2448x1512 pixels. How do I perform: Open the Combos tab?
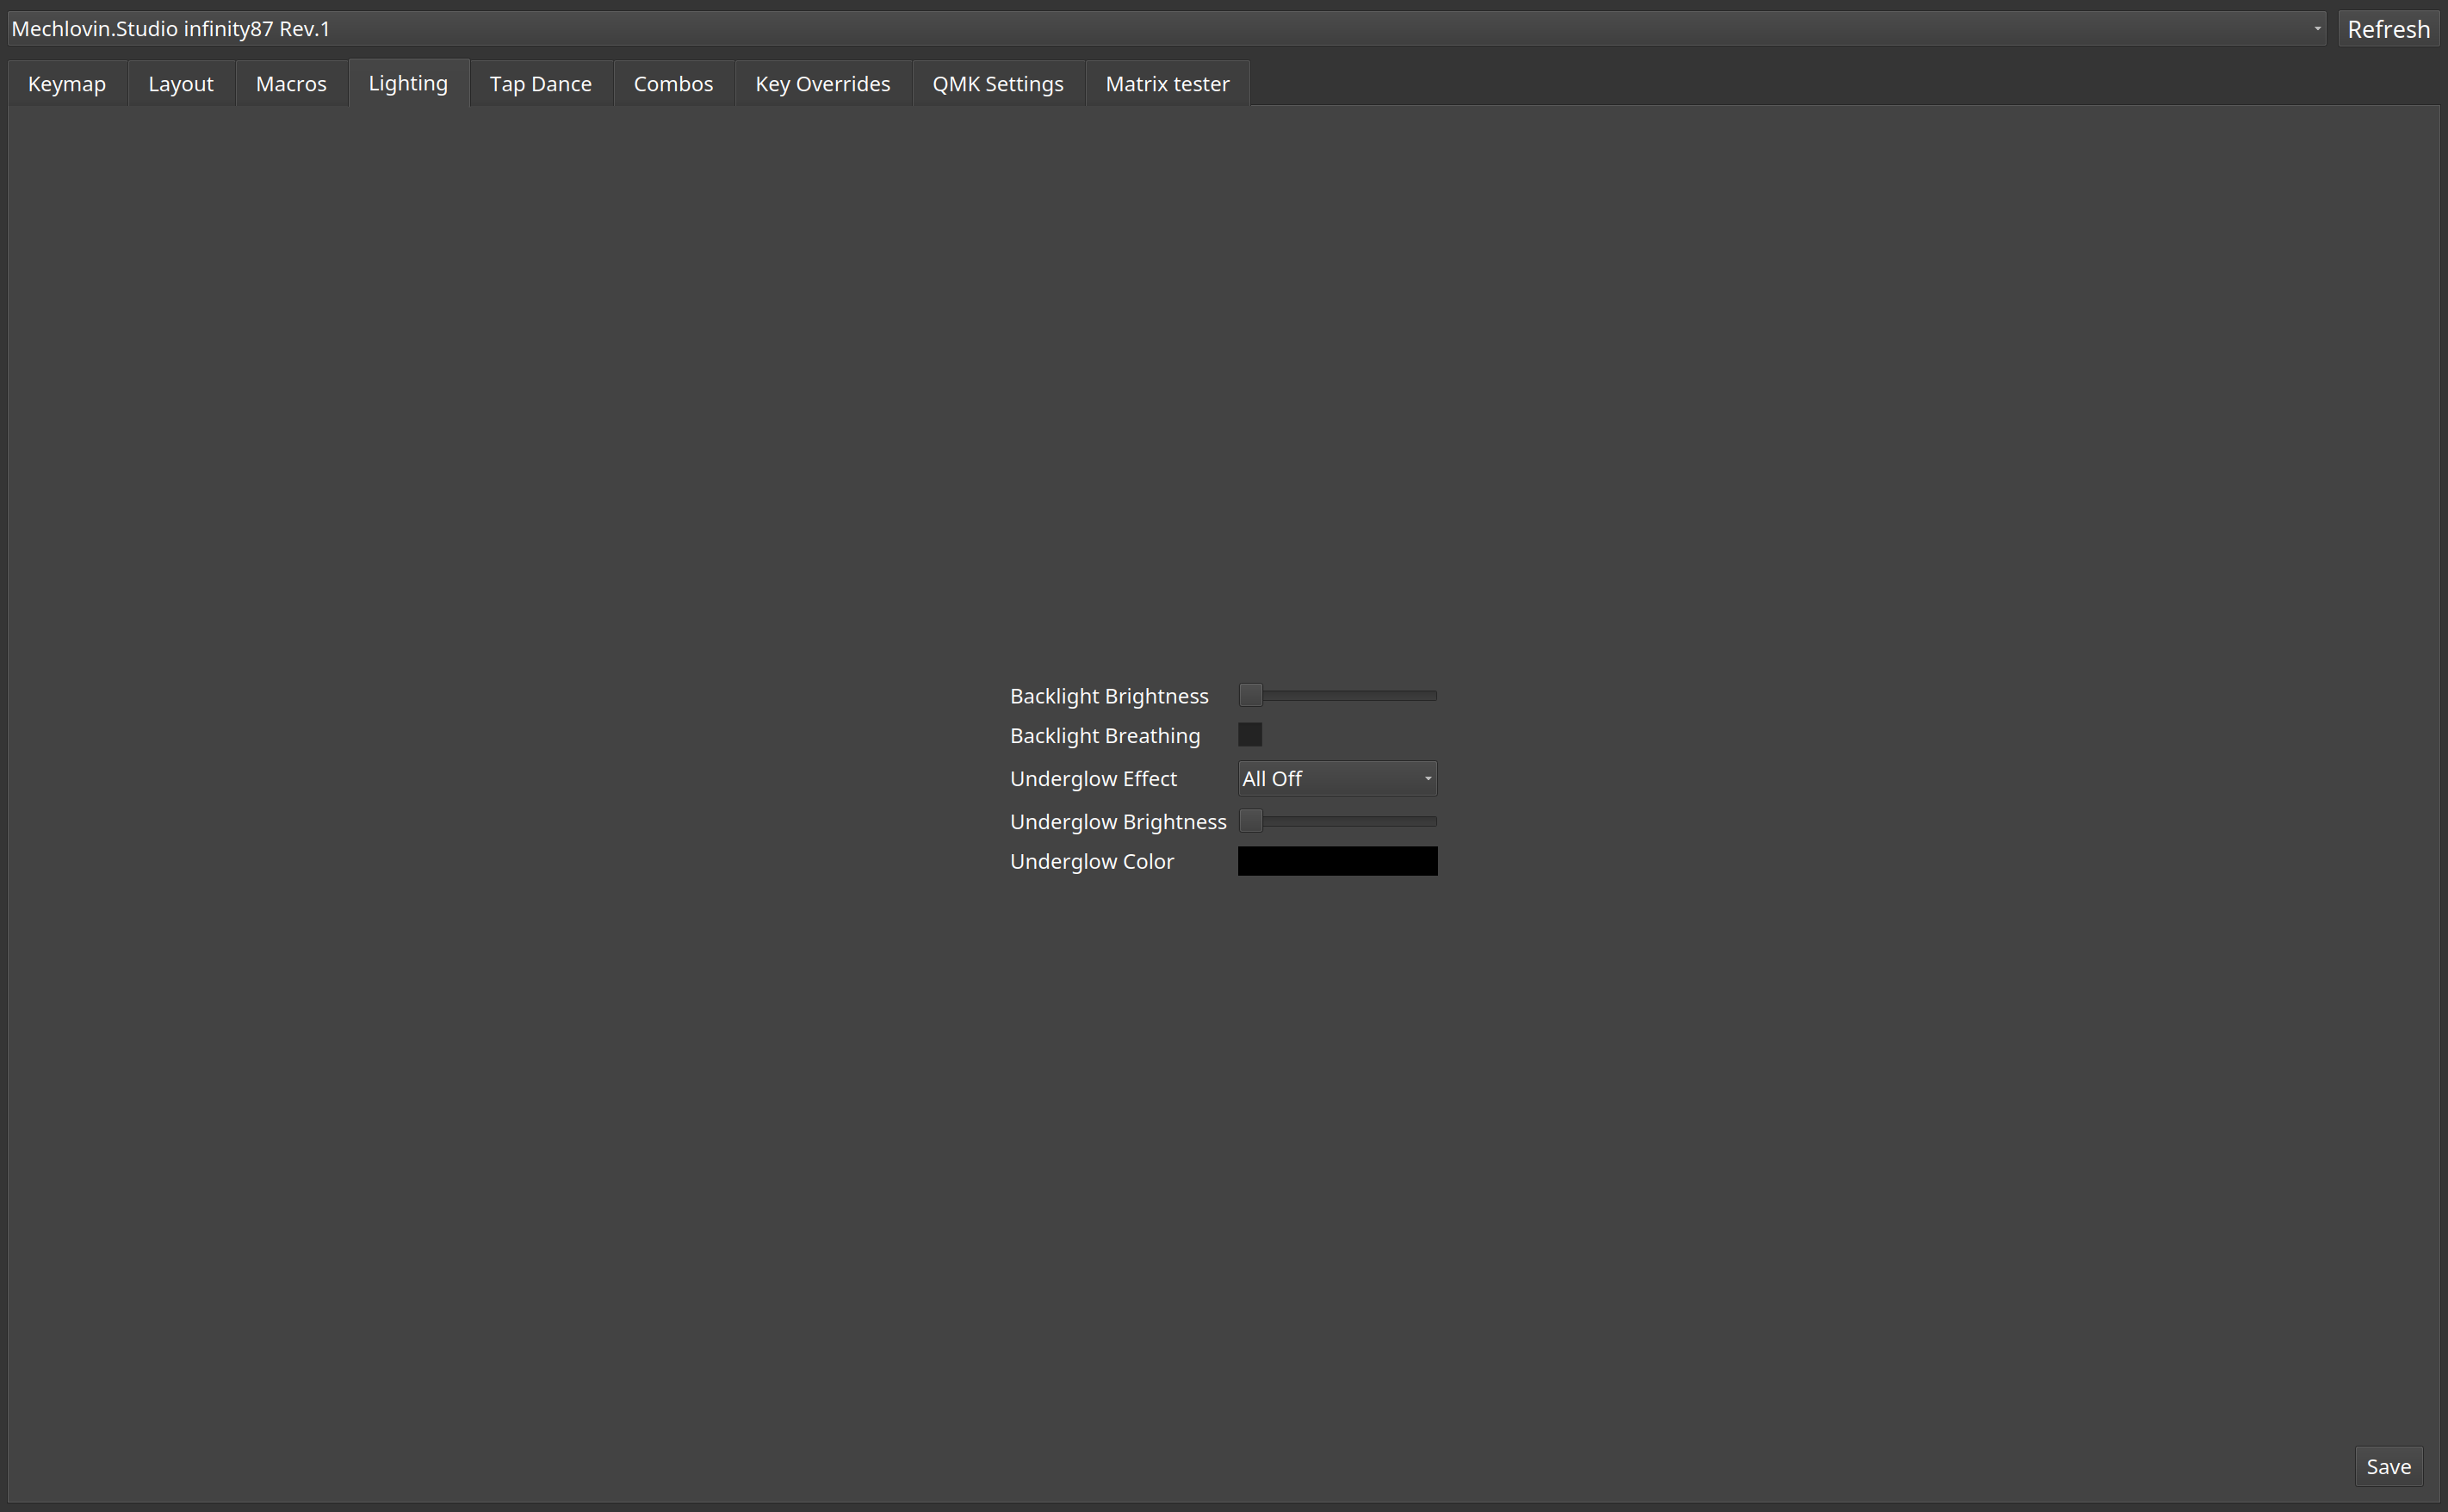(x=673, y=83)
